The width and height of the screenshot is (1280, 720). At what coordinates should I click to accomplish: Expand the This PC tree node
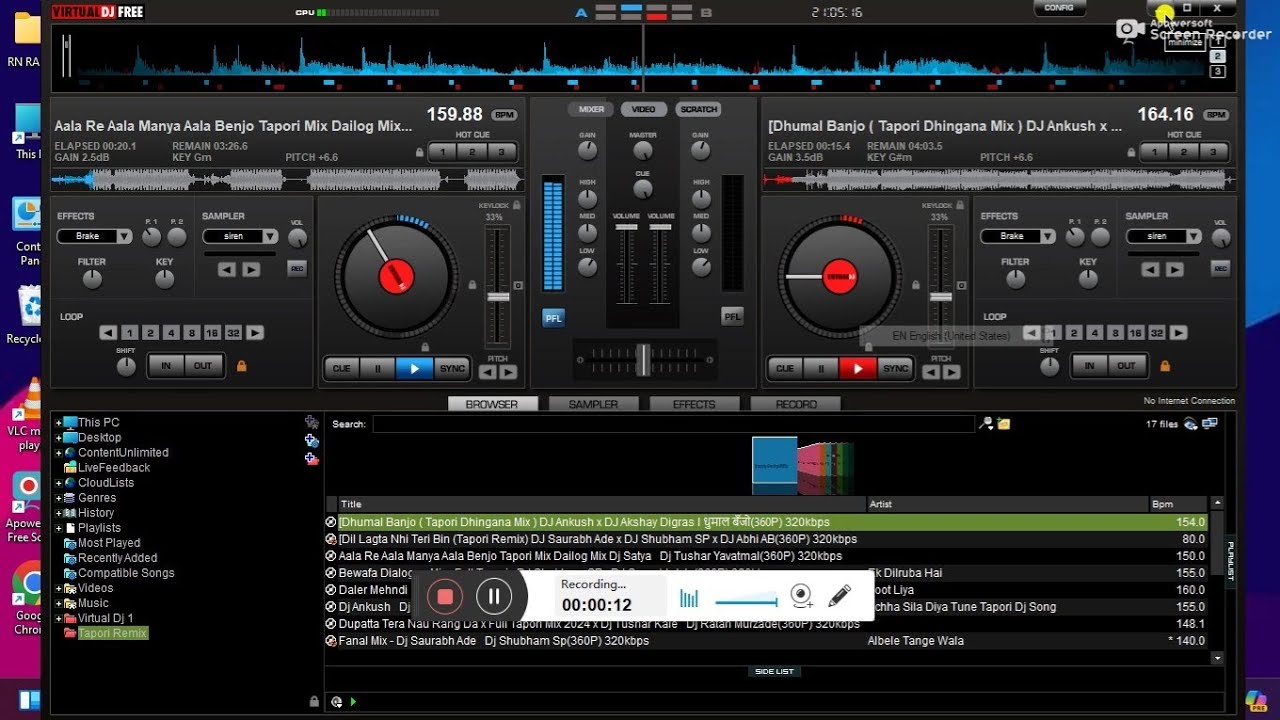point(59,423)
